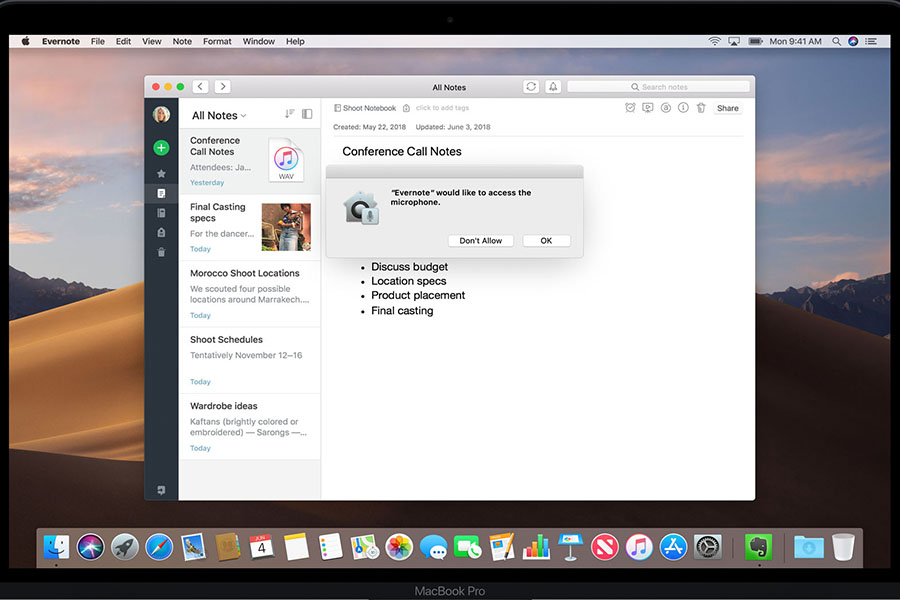900x600 pixels.
Task: Click the Conference Call Notes title in editor
Action: coord(402,152)
